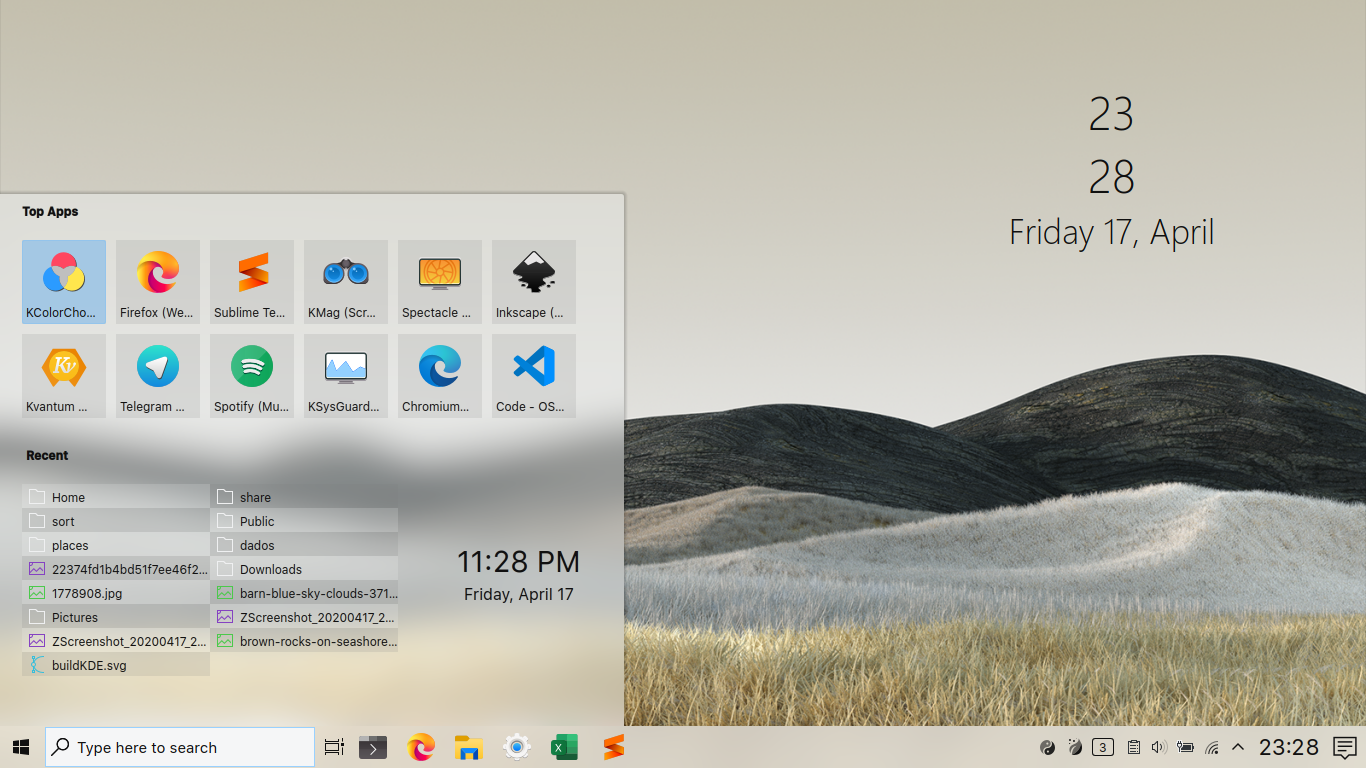Click battery status tray icon
The width and height of the screenshot is (1366, 768).
[1186, 747]
